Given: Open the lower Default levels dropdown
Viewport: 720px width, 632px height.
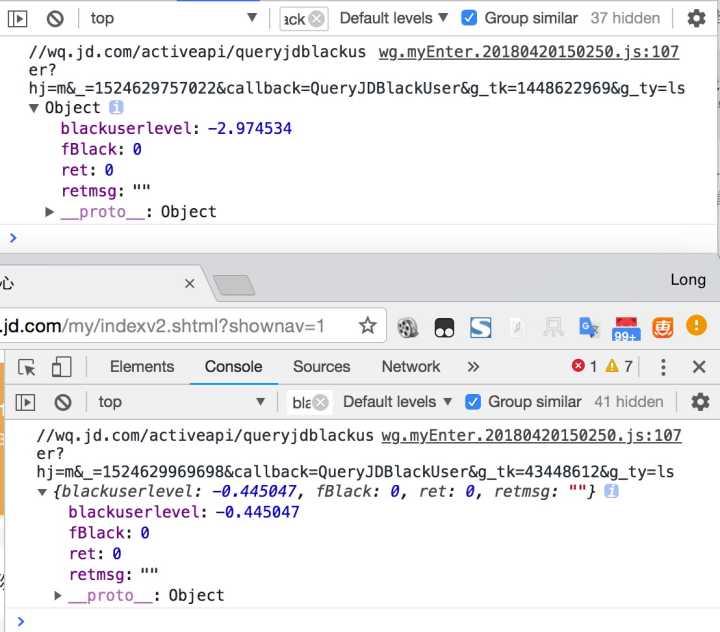Looking at the screenshot, I should [396, 402].
